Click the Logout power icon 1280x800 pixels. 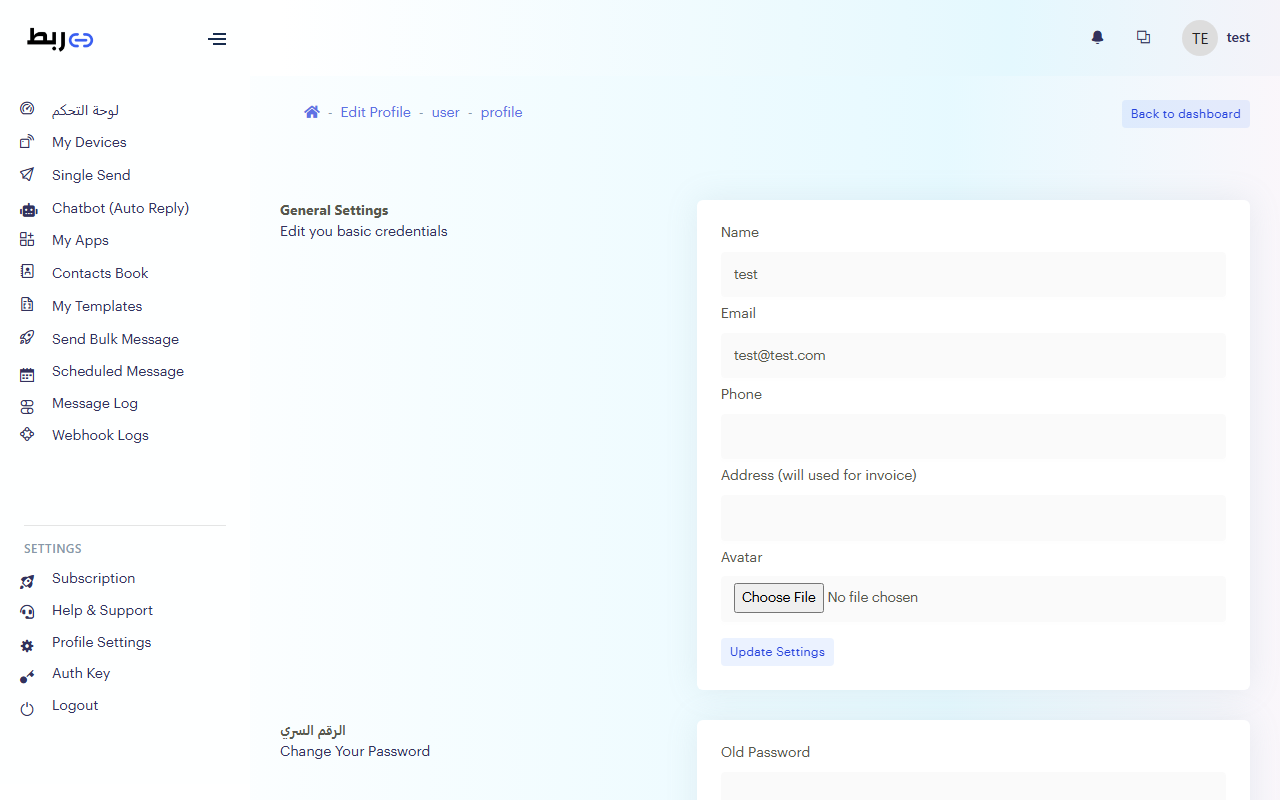pos(27,707)
